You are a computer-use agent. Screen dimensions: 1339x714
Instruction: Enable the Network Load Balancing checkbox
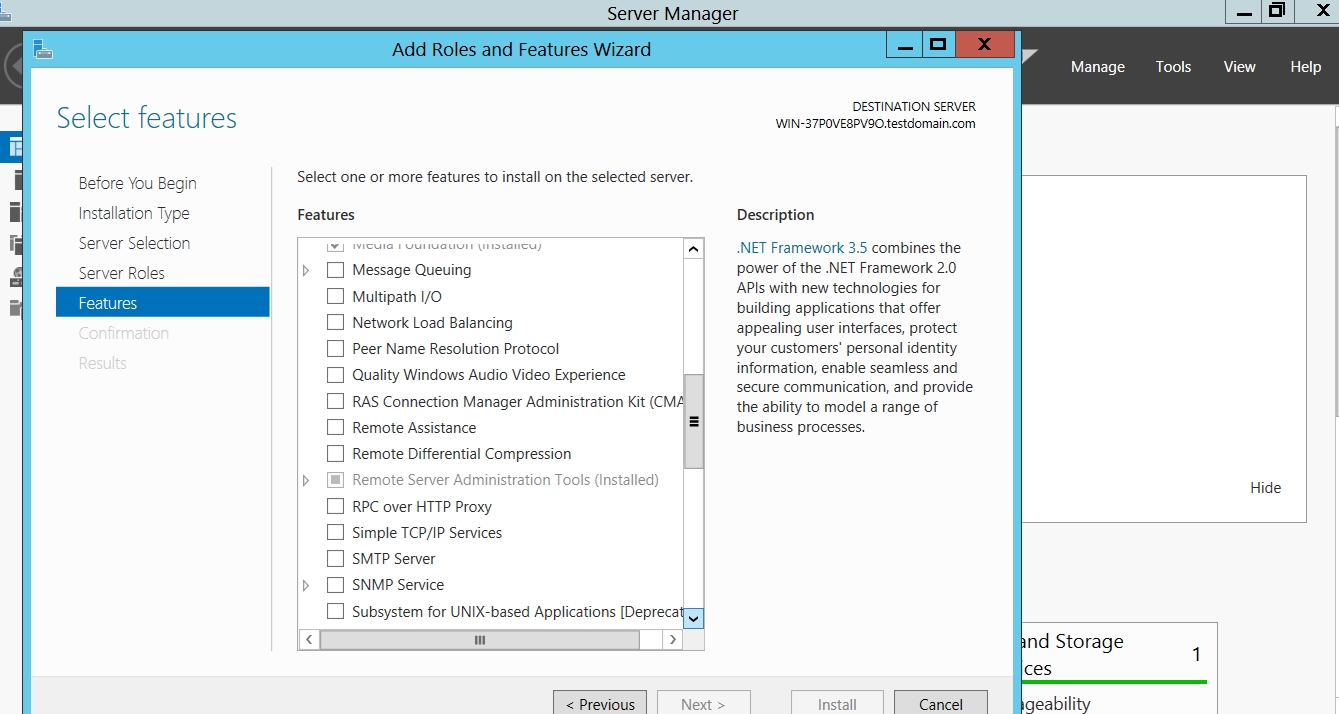point(336,323)
